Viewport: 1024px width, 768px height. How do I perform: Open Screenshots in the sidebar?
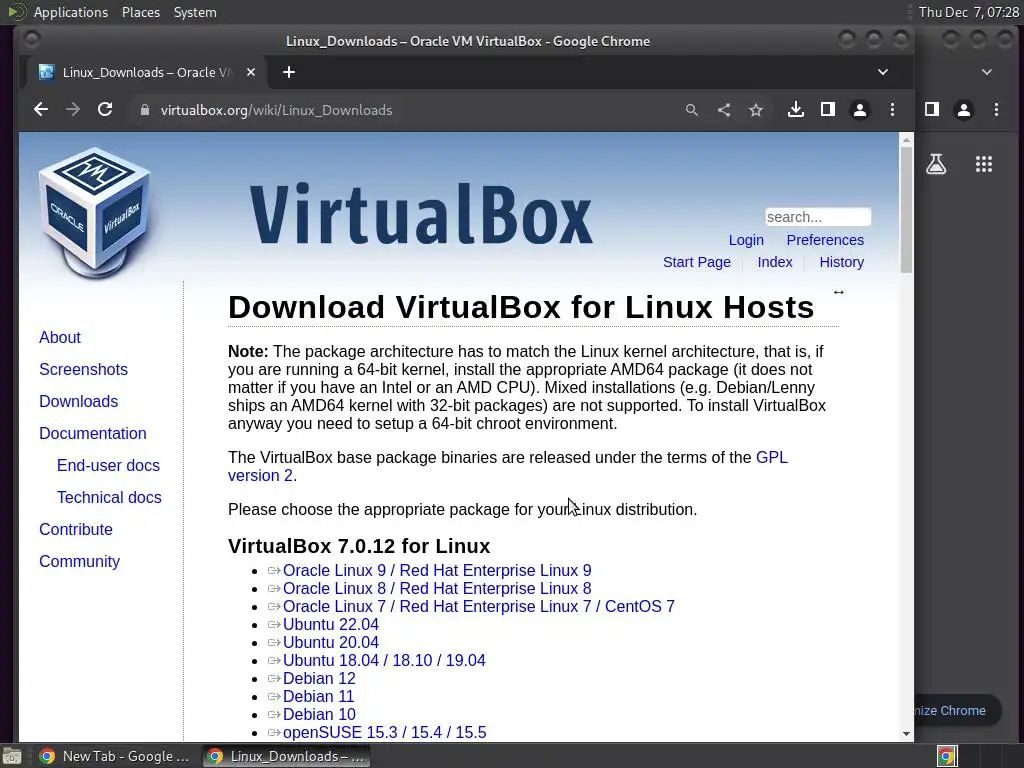tap(84, 370)
